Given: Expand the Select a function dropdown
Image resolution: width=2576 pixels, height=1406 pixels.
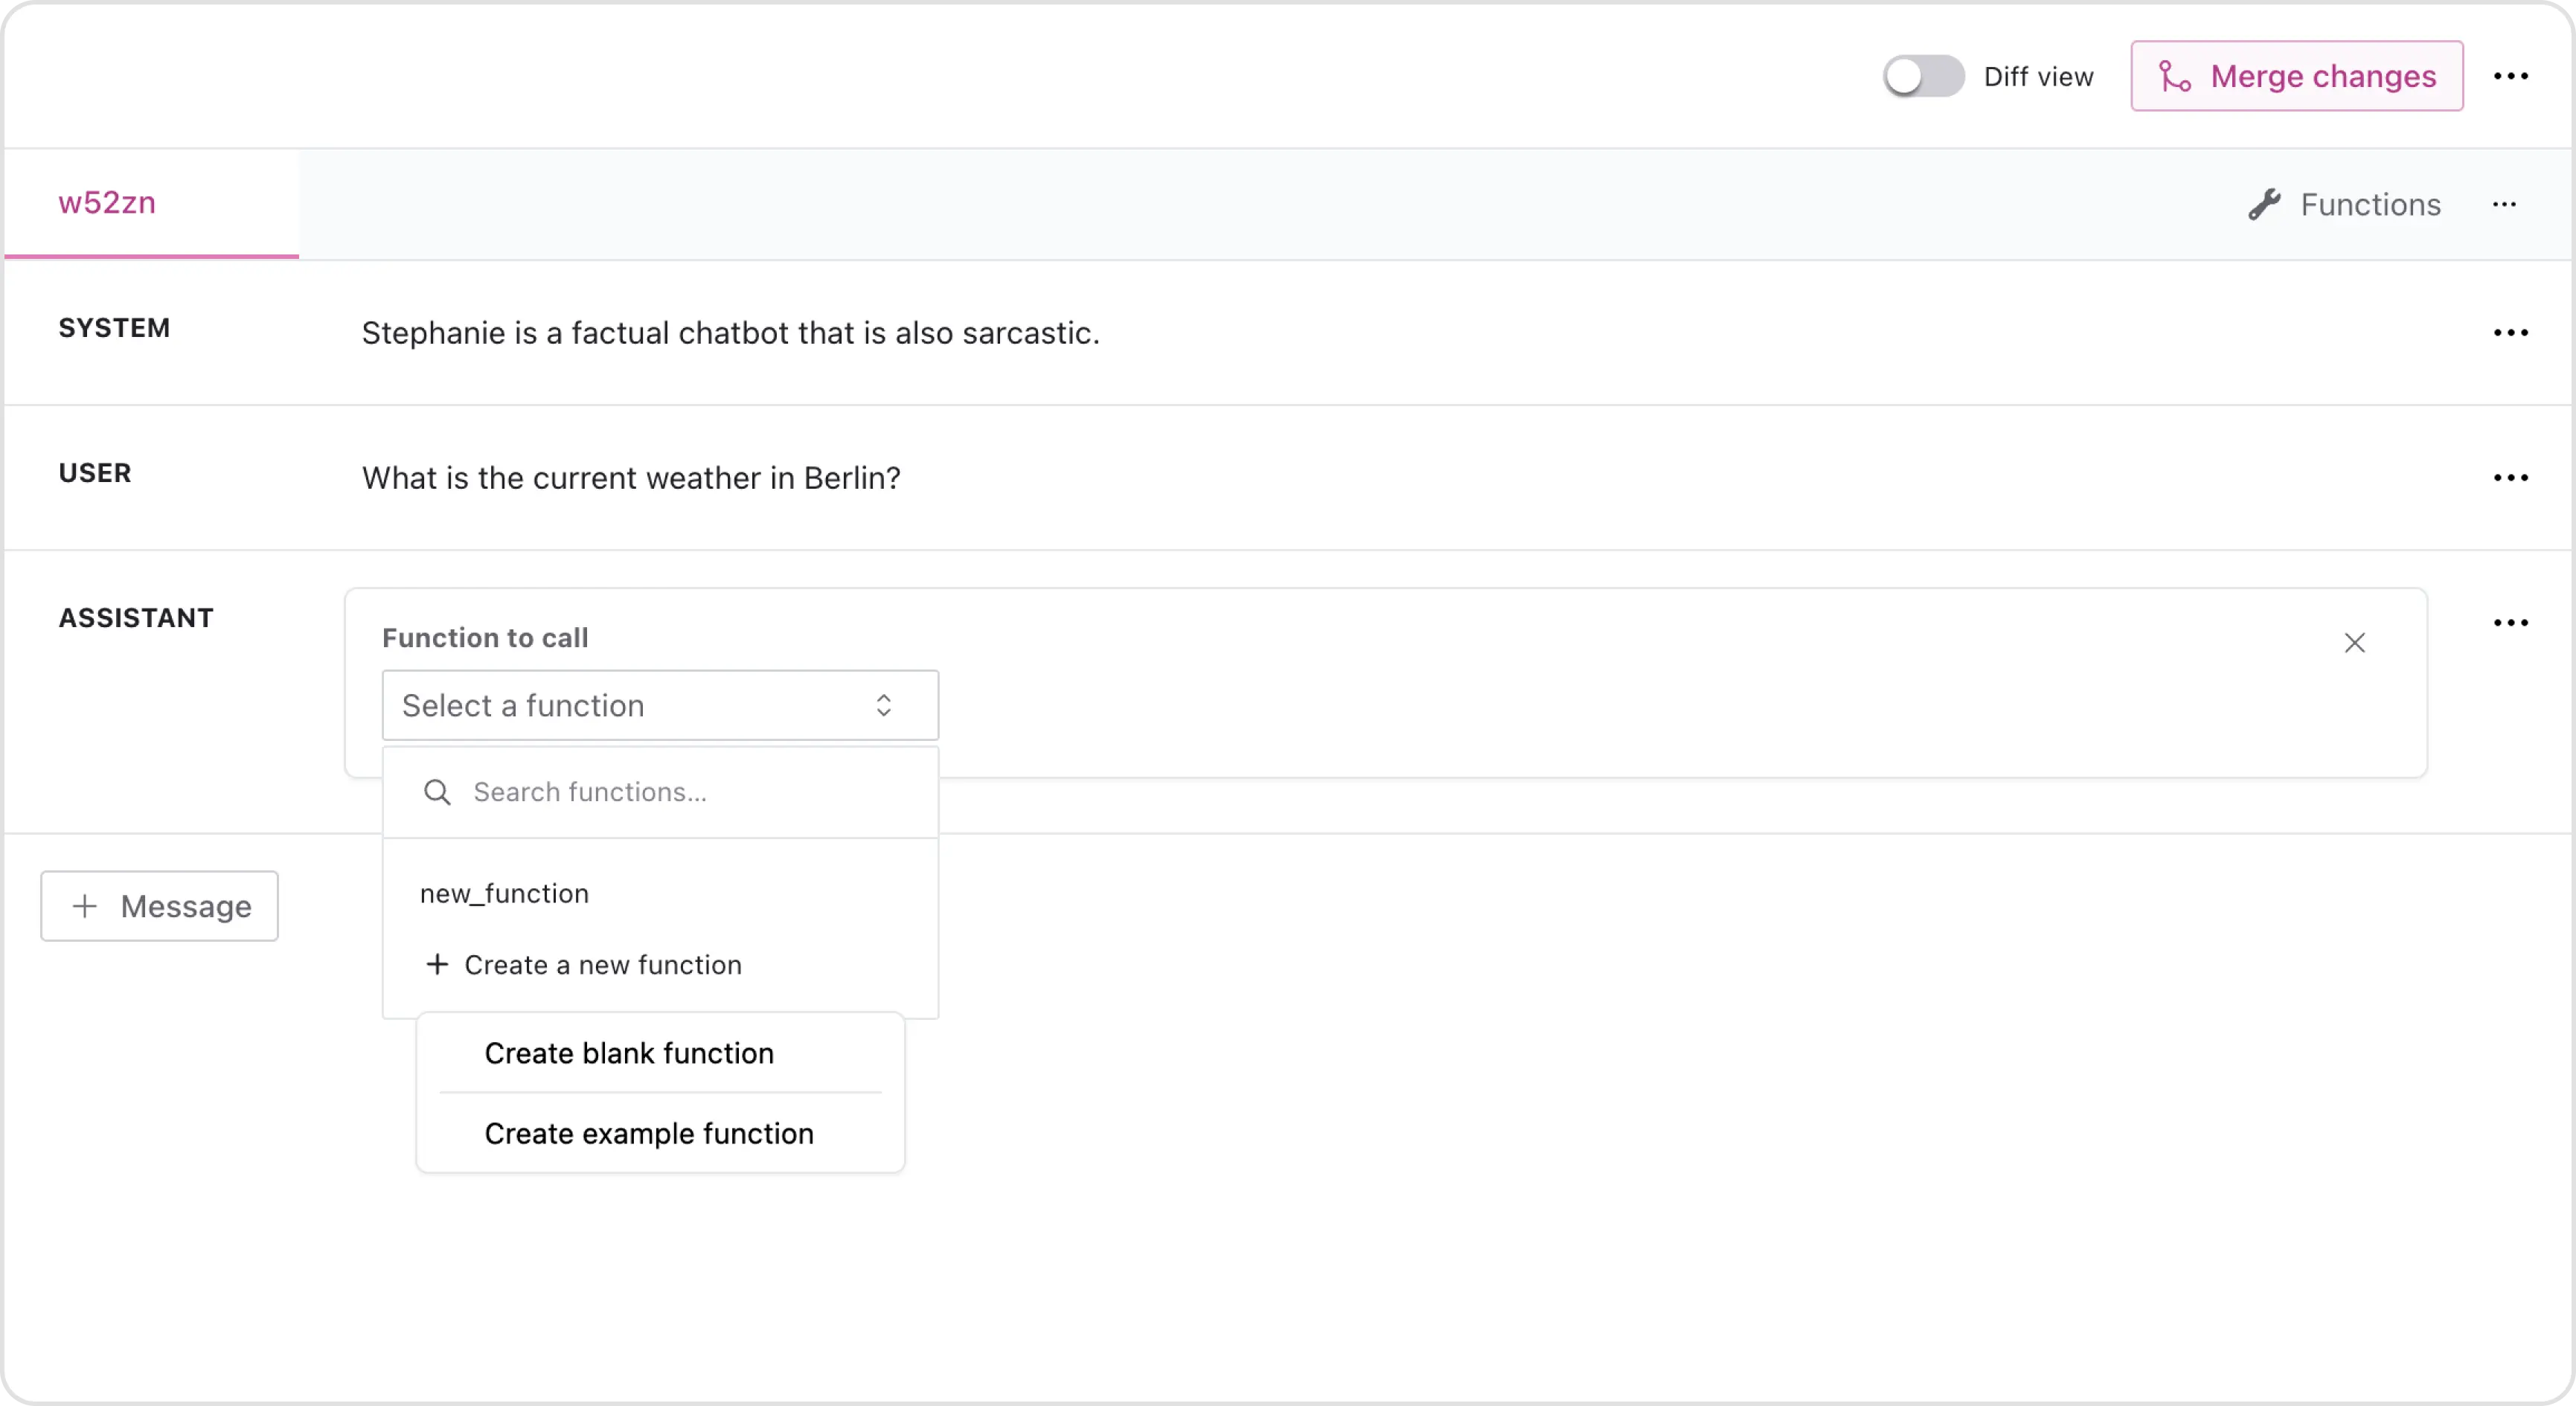Looking at the screenshot, I should pyautogui.click(x=660, y=705).
